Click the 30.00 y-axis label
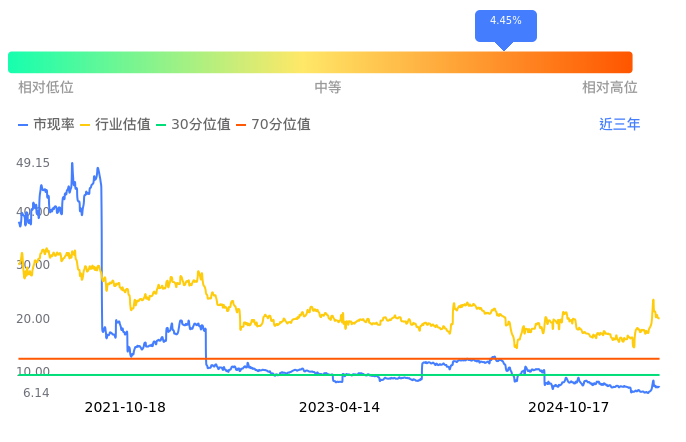Screen dimensions: 686x442 [33, 265]
